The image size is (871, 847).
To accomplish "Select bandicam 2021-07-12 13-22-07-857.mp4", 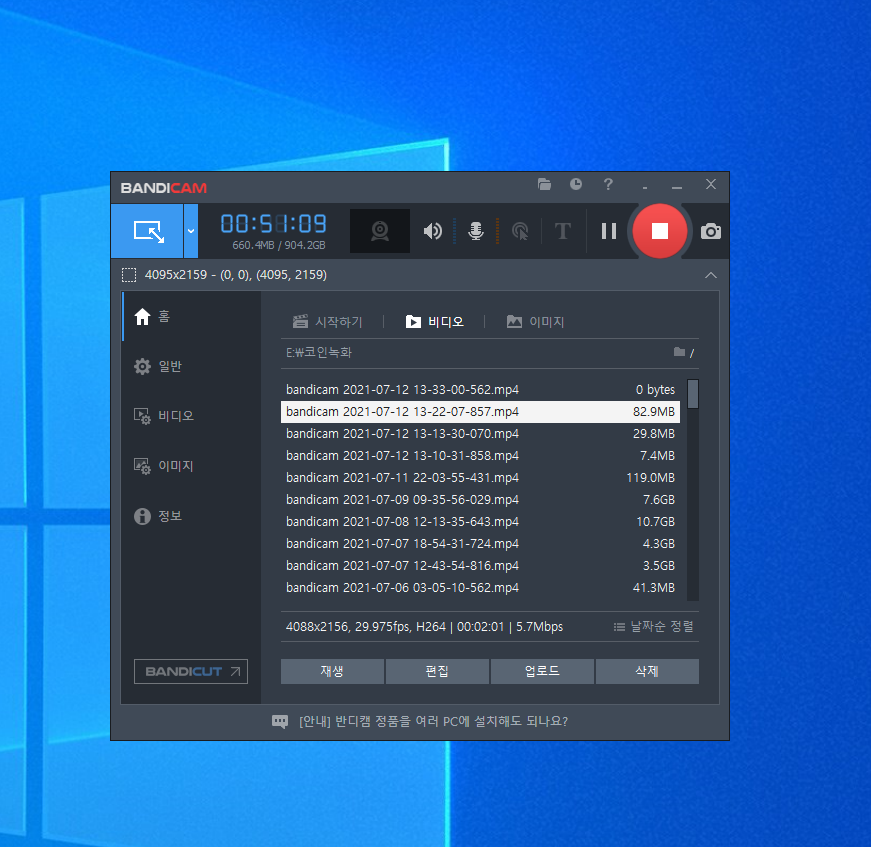I will (x=480, y=412).
